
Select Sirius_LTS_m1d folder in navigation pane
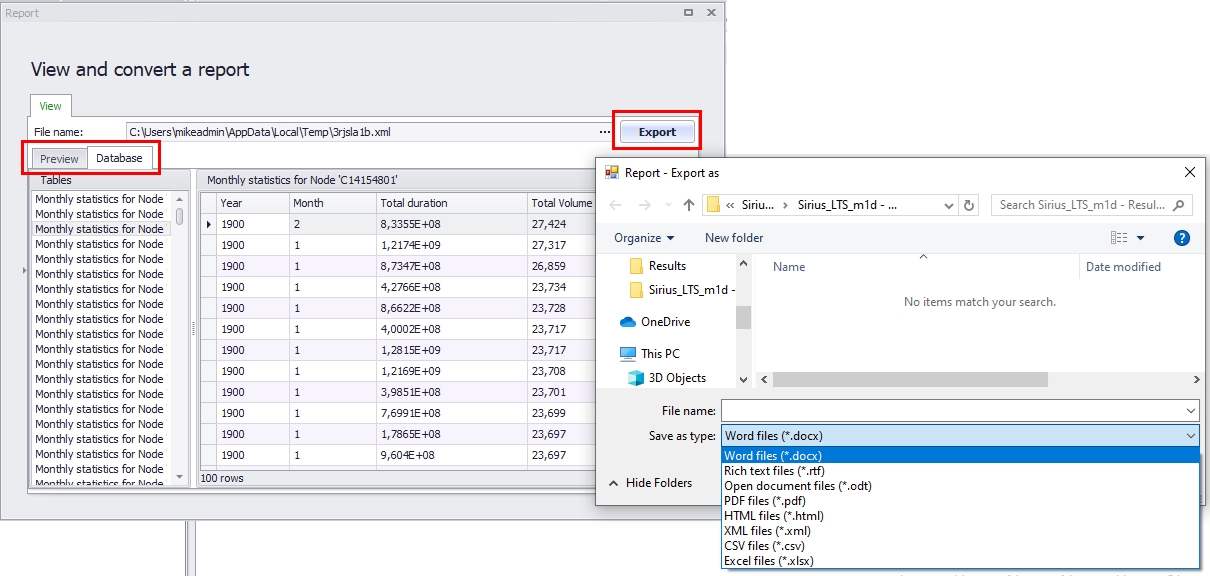[681, 290]
